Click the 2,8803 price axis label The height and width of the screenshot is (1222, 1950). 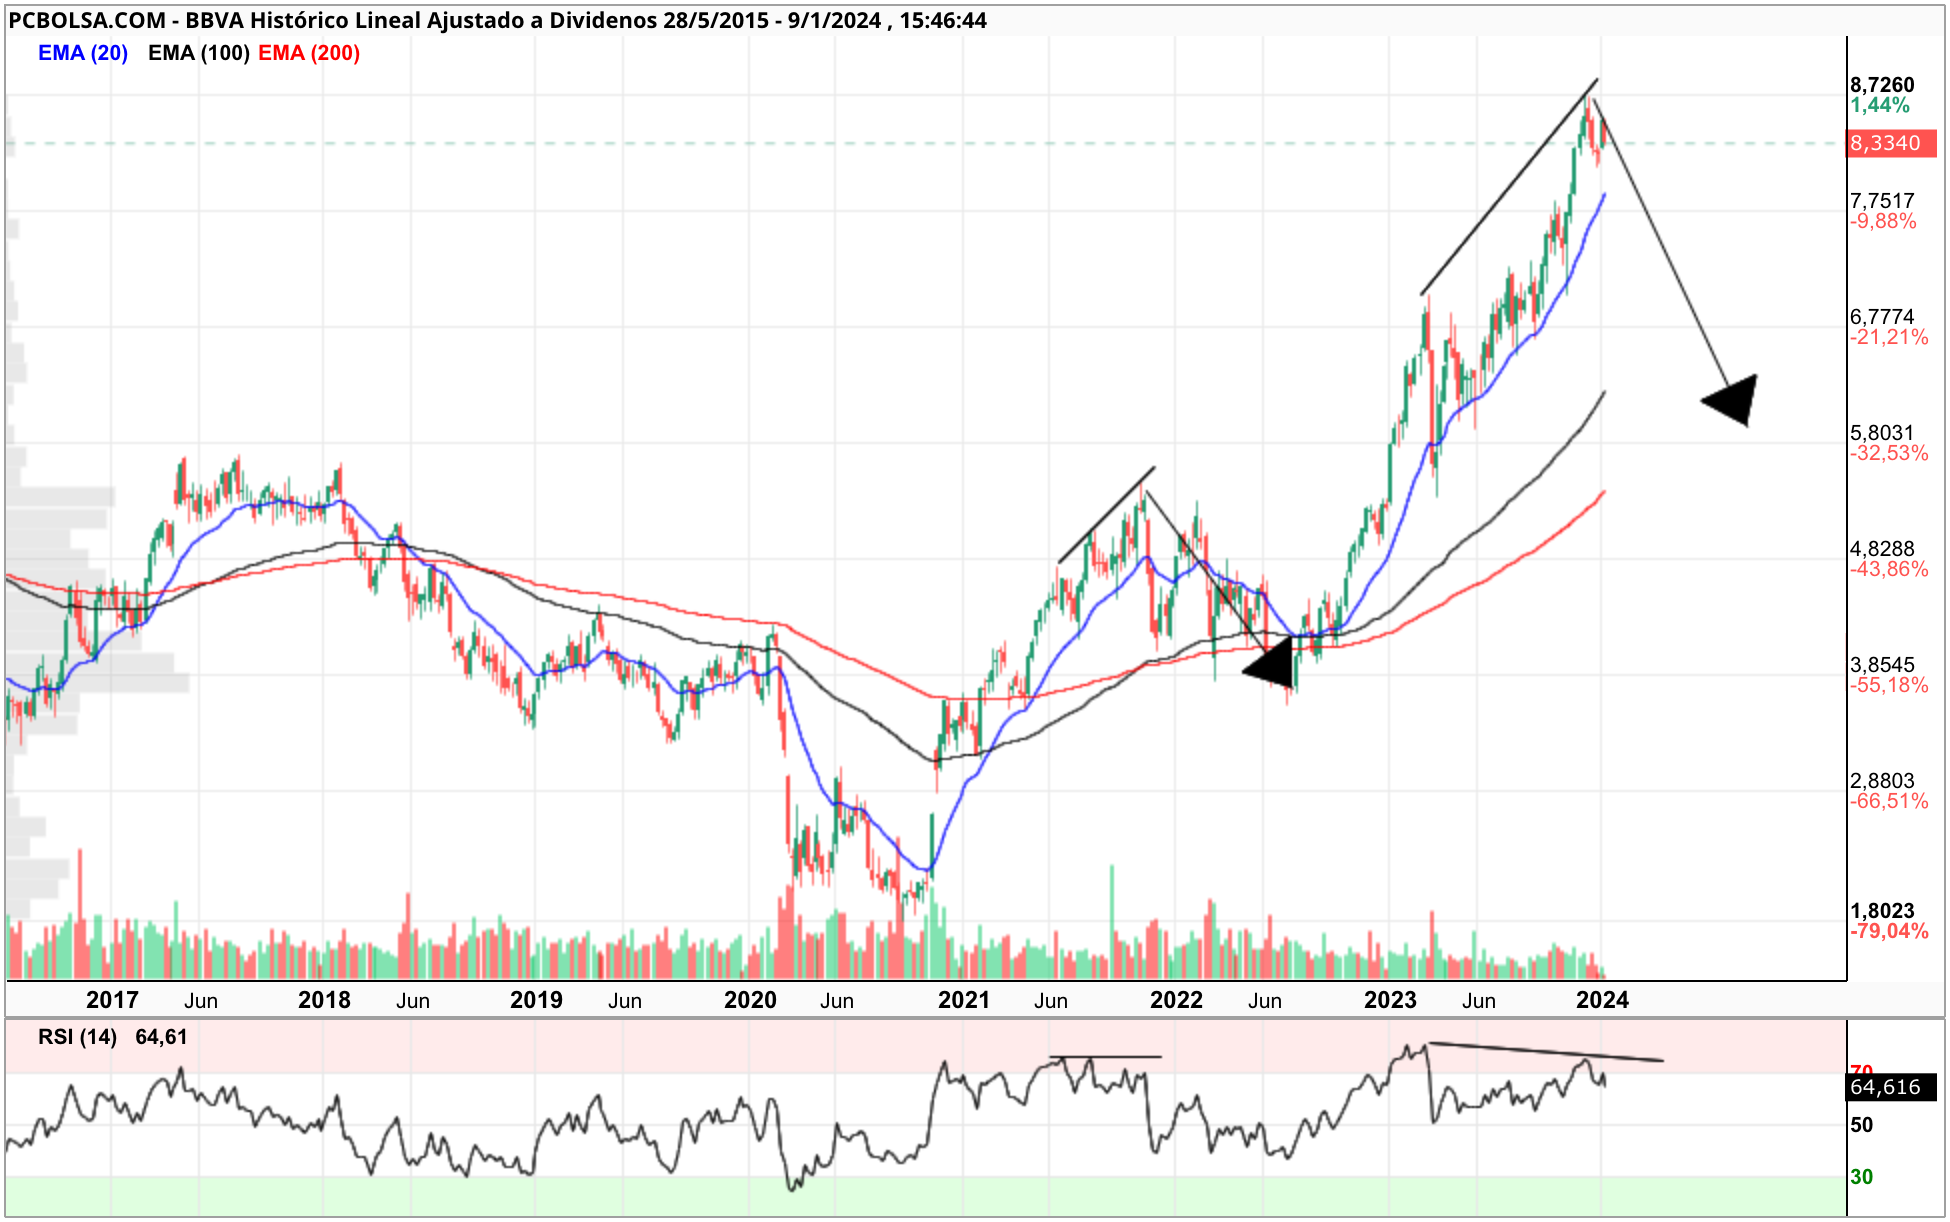tap(1882, 781)
